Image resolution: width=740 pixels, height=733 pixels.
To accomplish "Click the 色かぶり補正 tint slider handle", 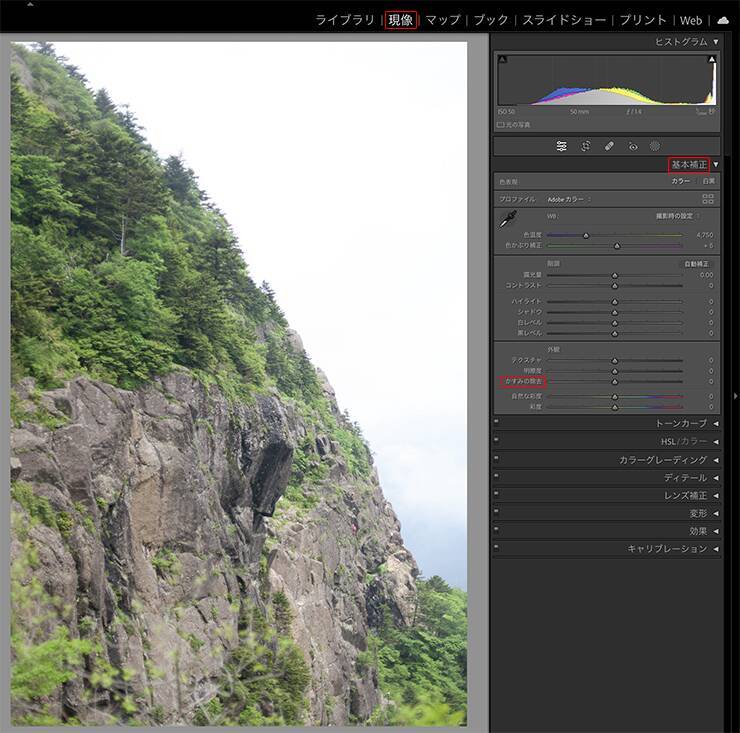I will coord(617,246).
